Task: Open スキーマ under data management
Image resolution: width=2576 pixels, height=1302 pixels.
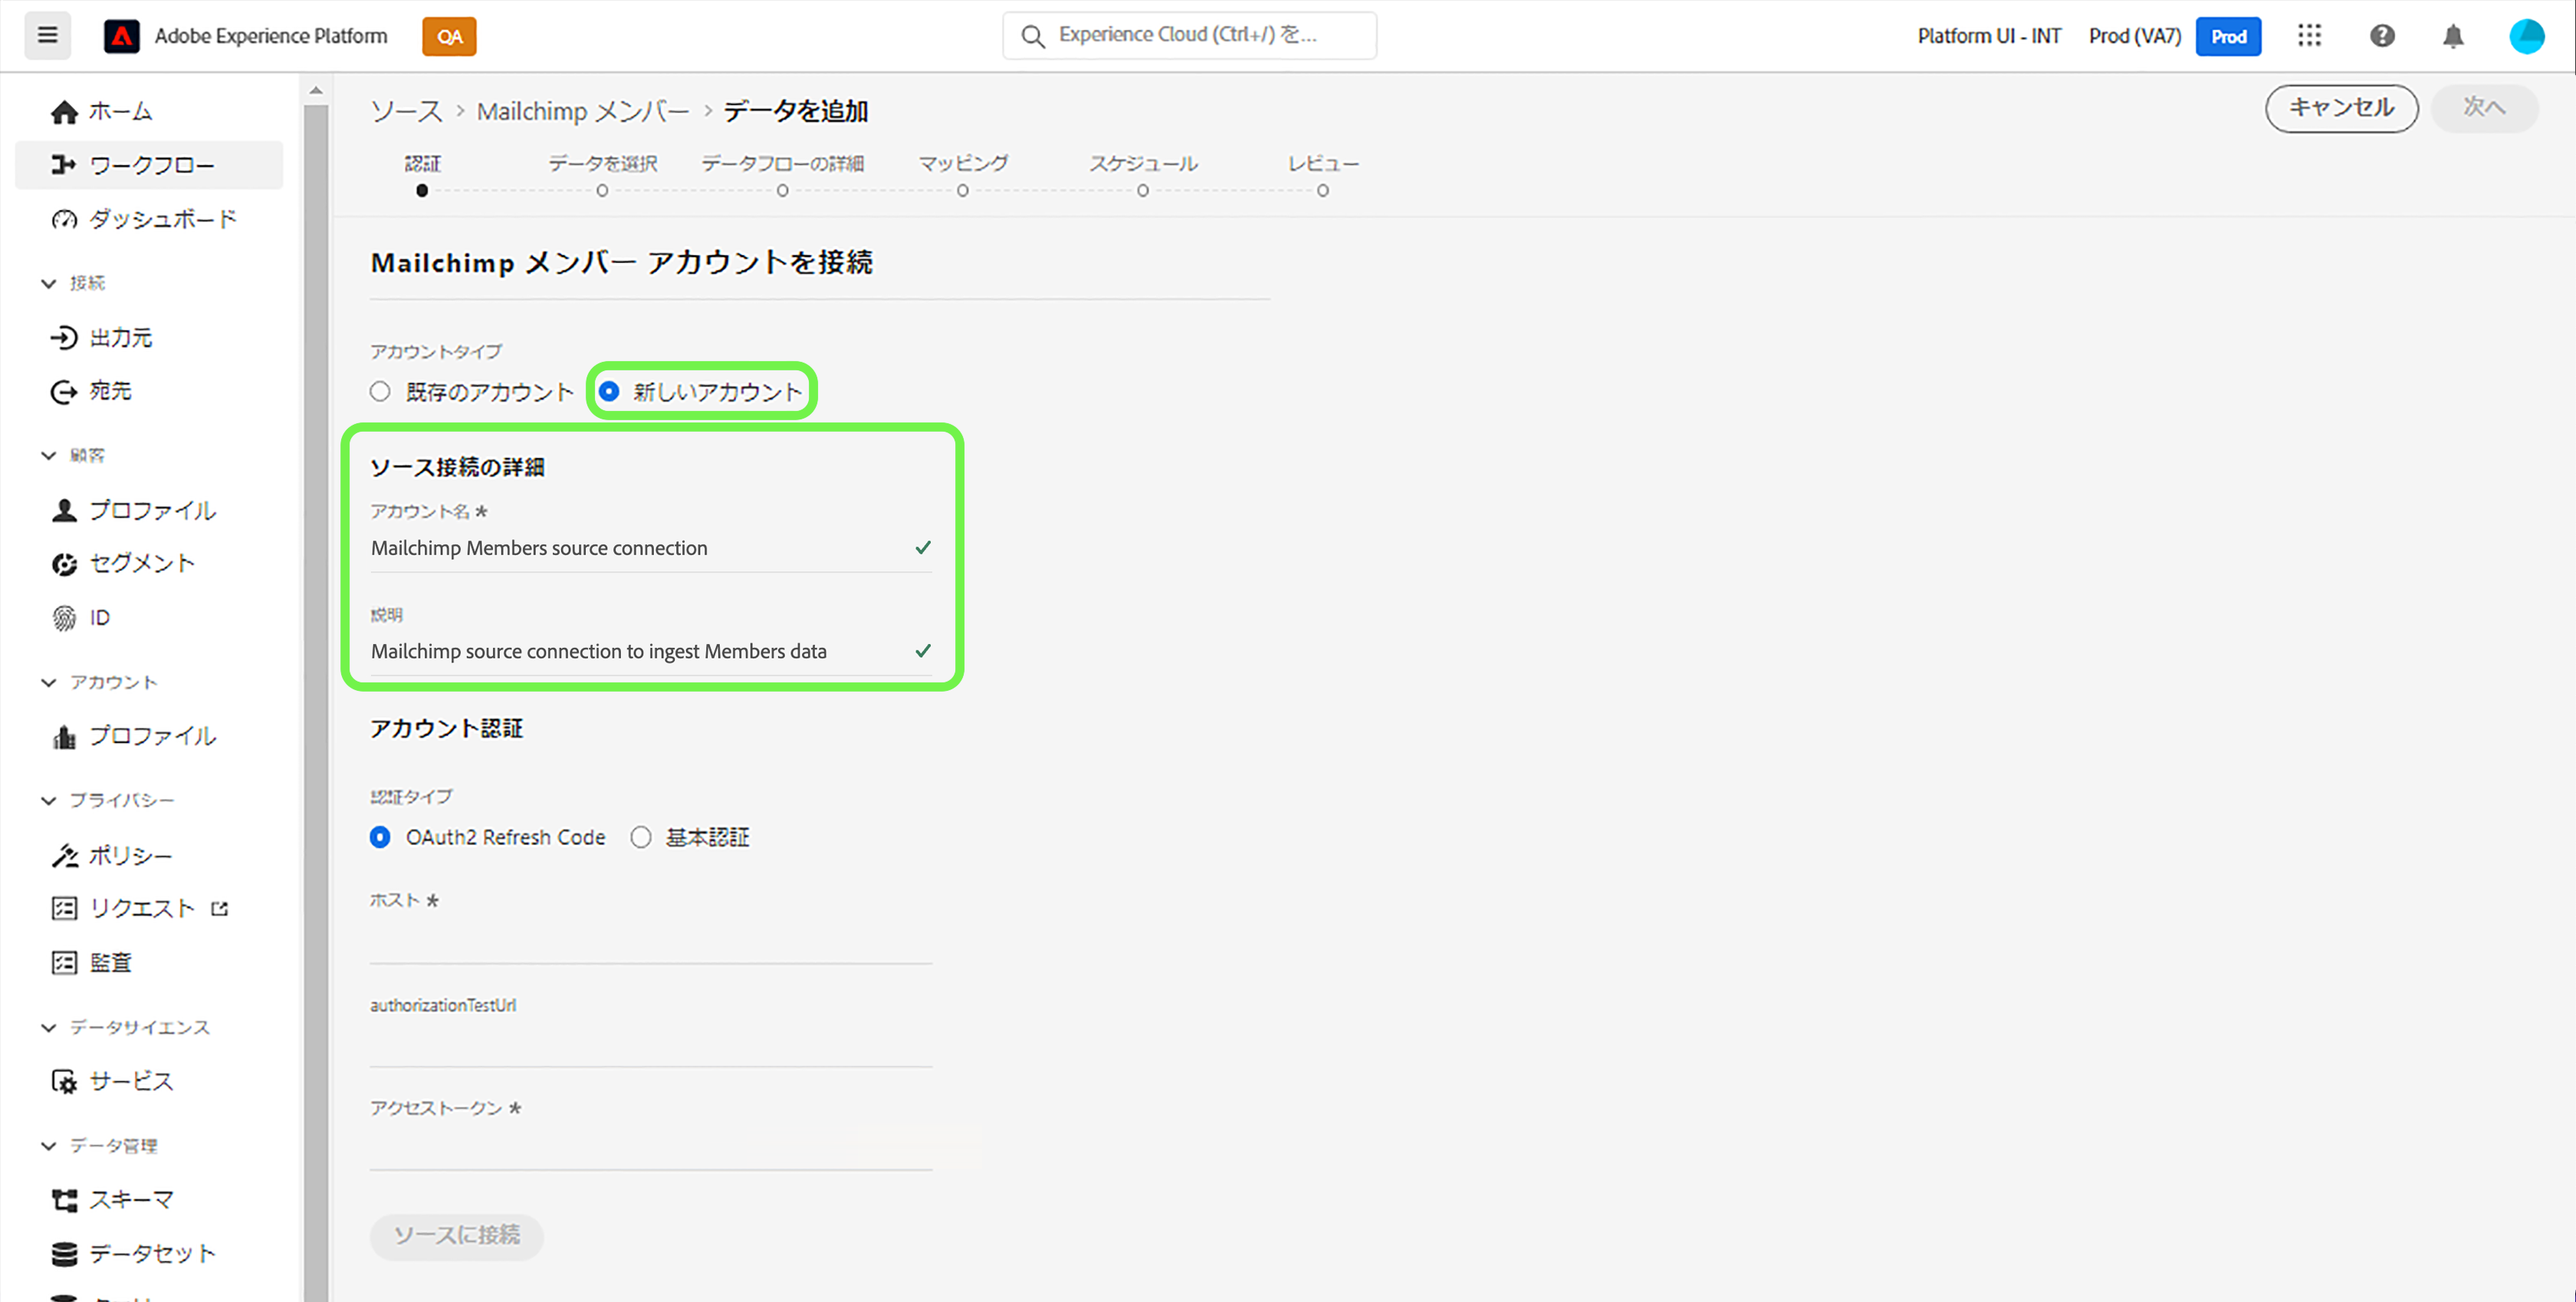Action: [x=131, y=1199]
